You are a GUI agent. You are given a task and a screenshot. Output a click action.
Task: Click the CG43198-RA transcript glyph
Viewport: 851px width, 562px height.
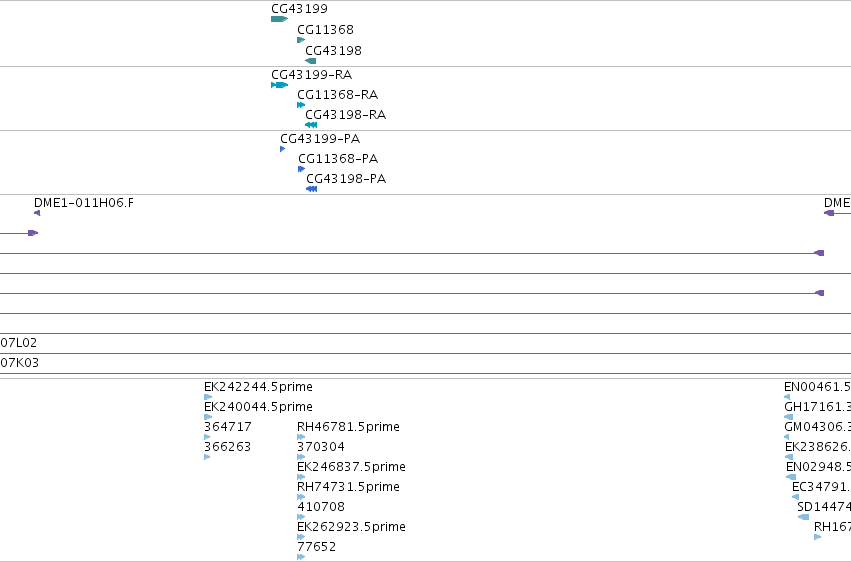click(311, 125)
